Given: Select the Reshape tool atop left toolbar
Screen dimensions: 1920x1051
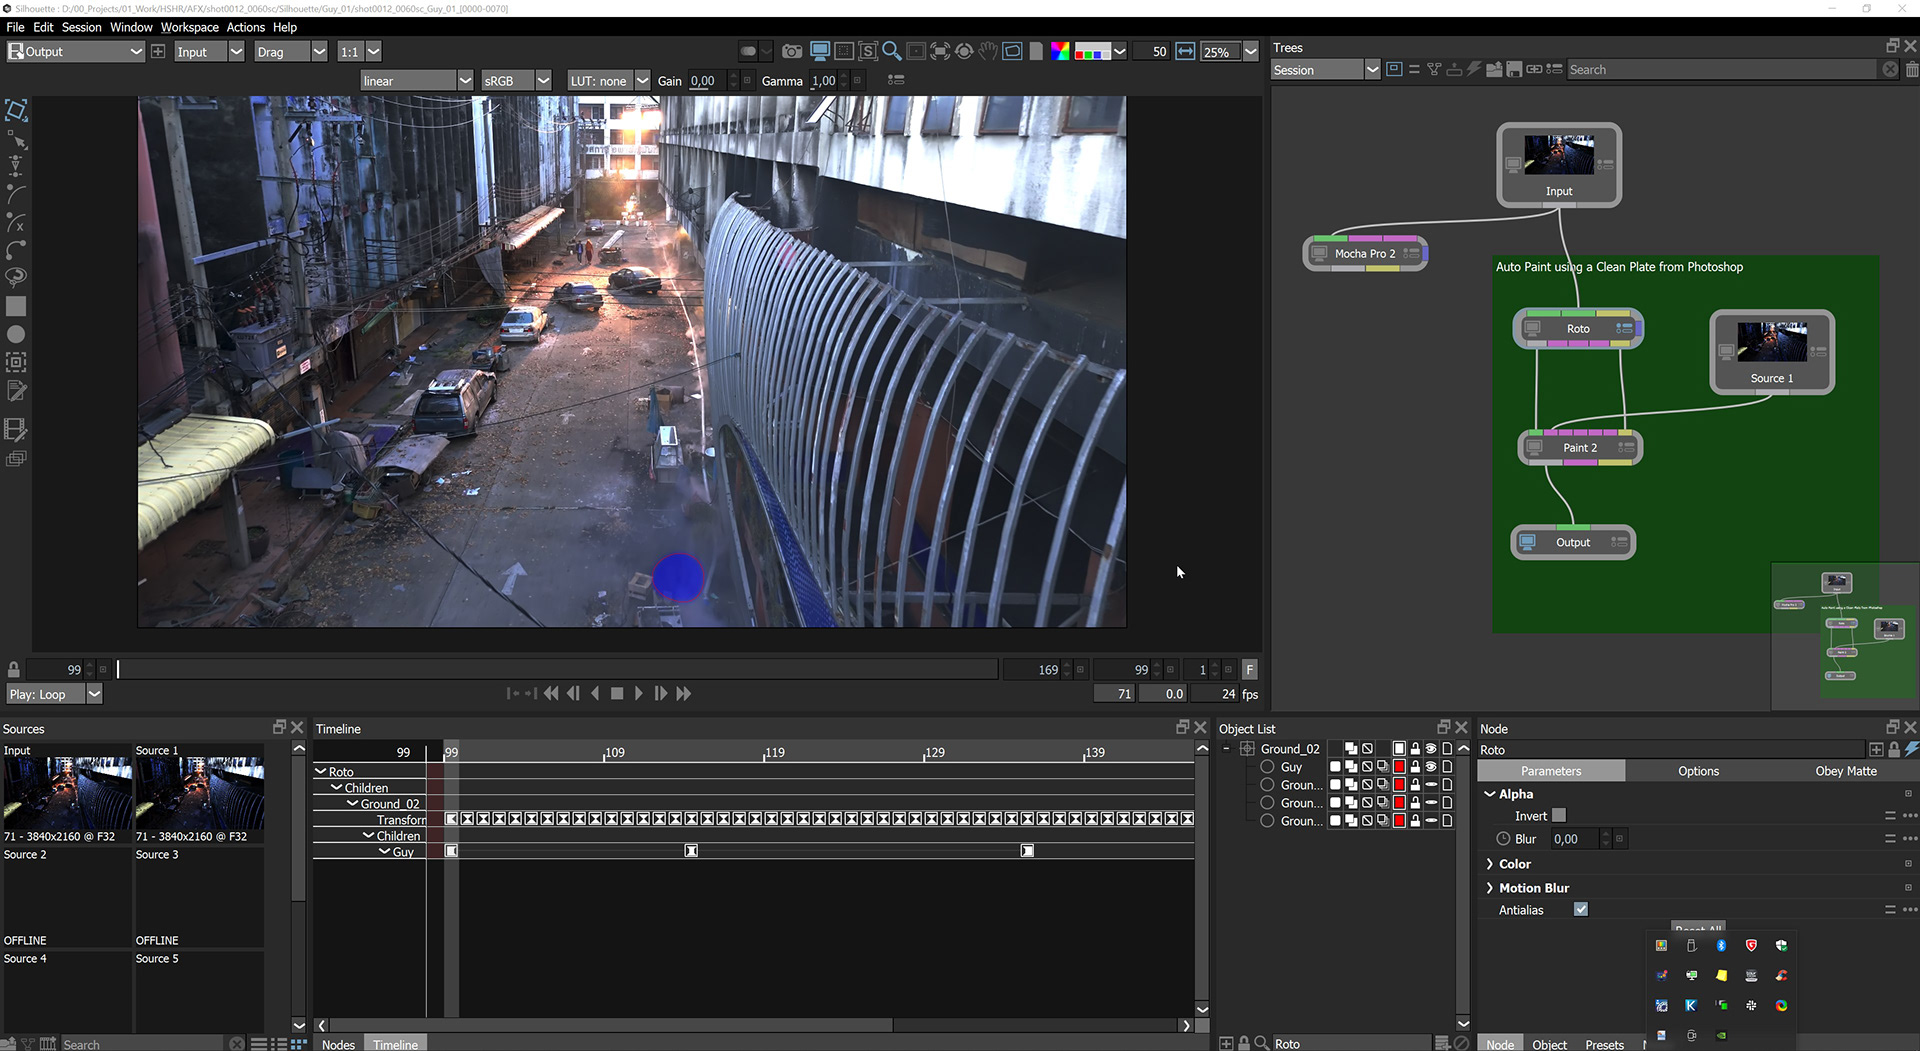Looking at the screenshot, I should [16, 110].
